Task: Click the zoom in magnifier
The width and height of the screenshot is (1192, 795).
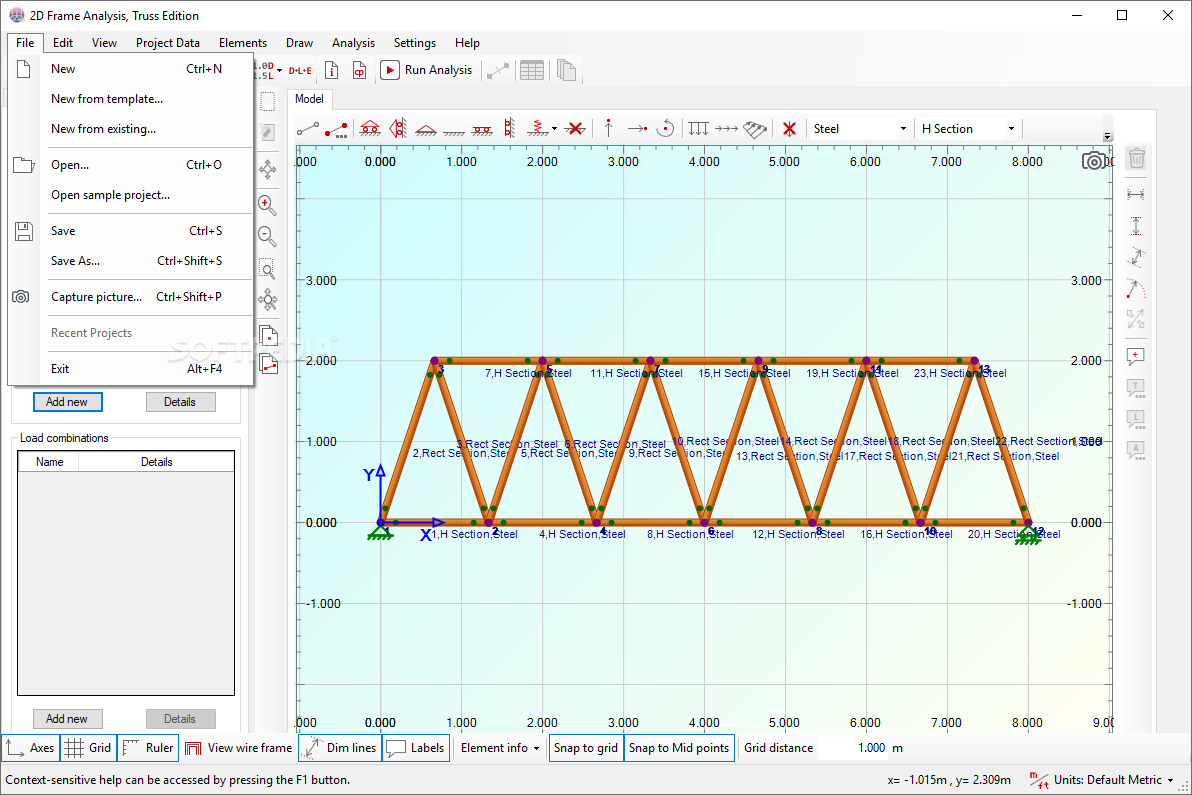Action: click(267, 205)
